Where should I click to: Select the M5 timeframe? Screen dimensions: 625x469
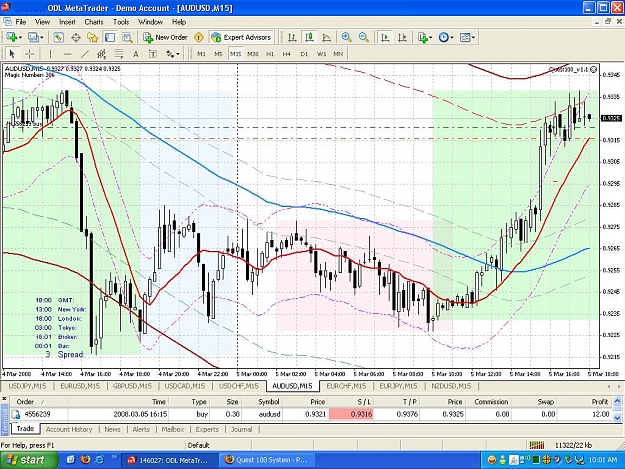coord(218,54)
